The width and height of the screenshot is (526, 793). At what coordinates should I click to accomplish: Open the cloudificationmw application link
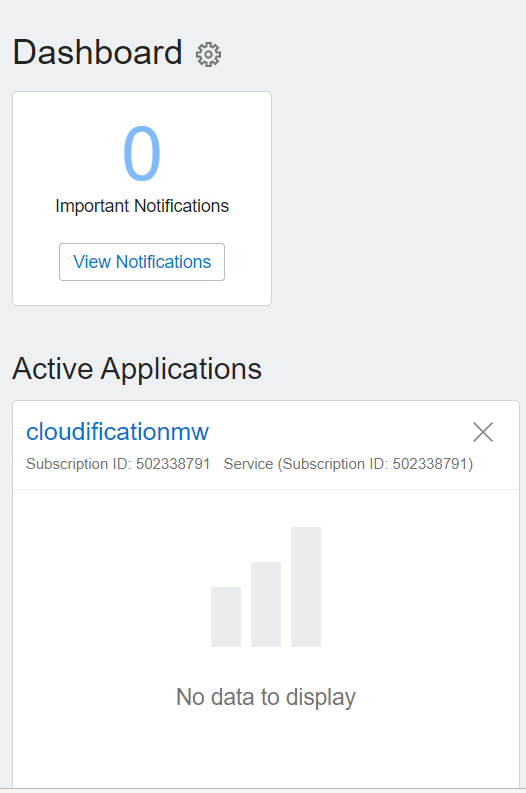117,432
